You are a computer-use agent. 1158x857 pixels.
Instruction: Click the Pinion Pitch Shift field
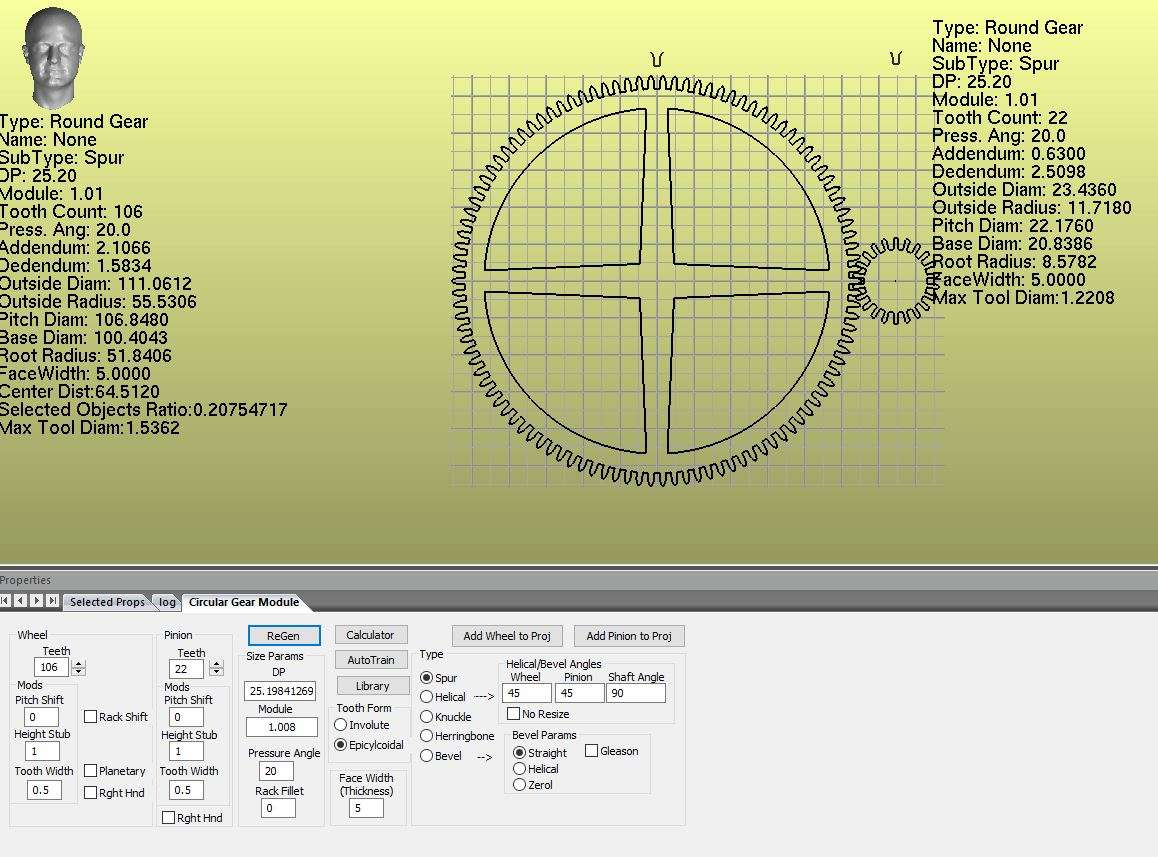tap(186, 717)
